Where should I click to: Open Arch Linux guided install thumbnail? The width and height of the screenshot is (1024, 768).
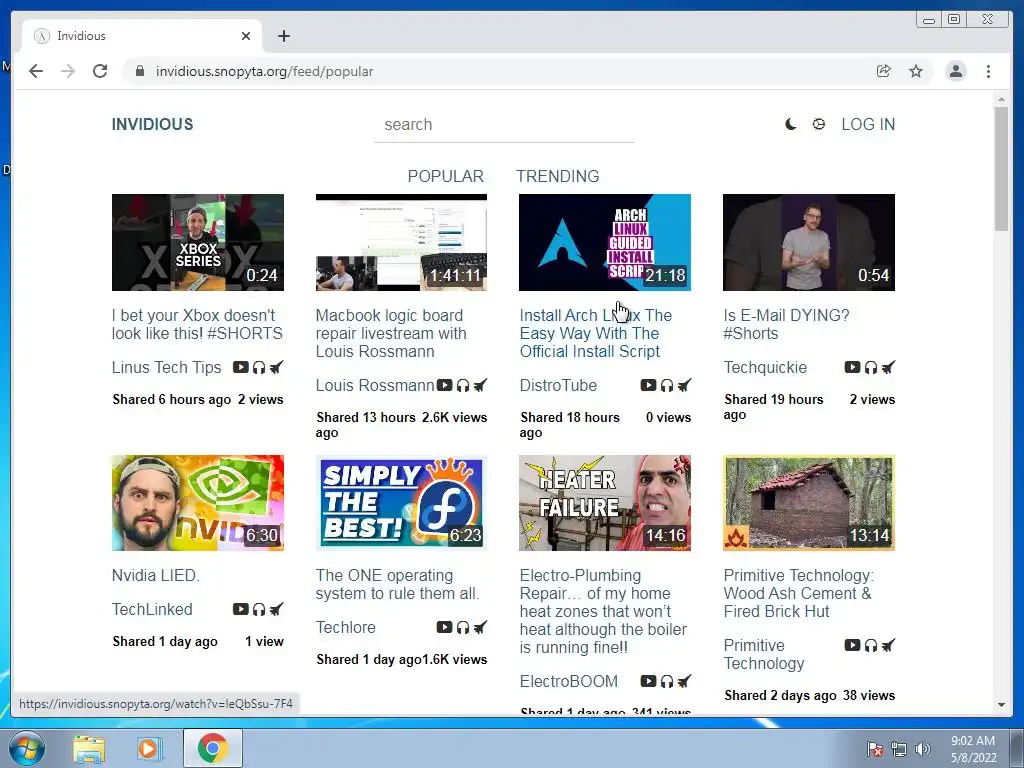tap(605, 242)
